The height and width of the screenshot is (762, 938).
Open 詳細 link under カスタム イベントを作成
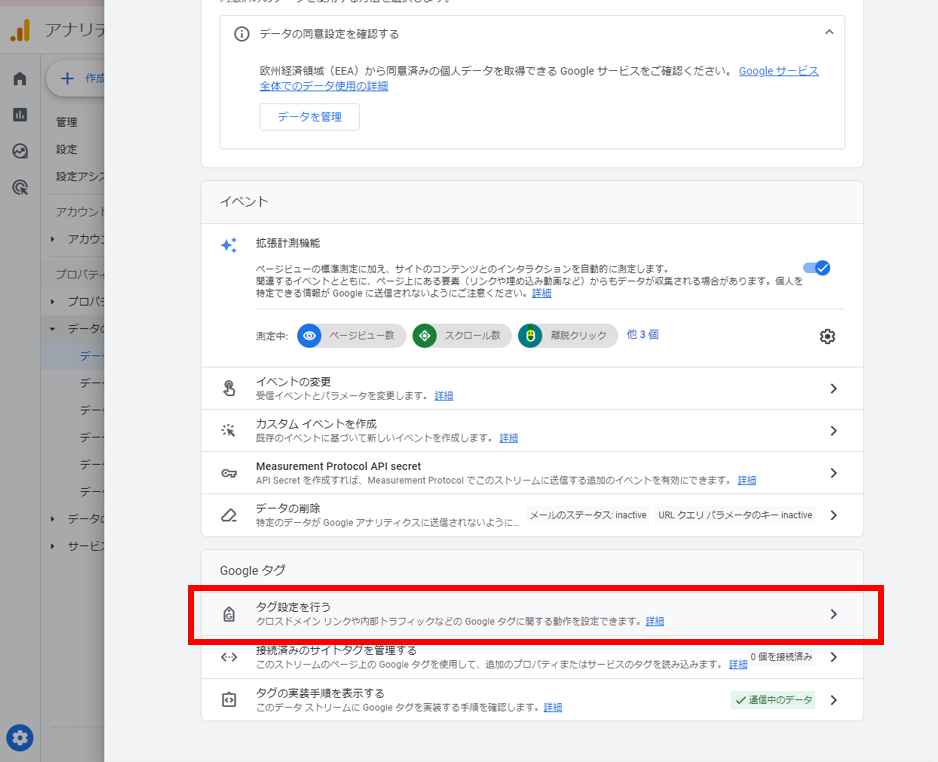pyautogui.click(x=508, y=438)
